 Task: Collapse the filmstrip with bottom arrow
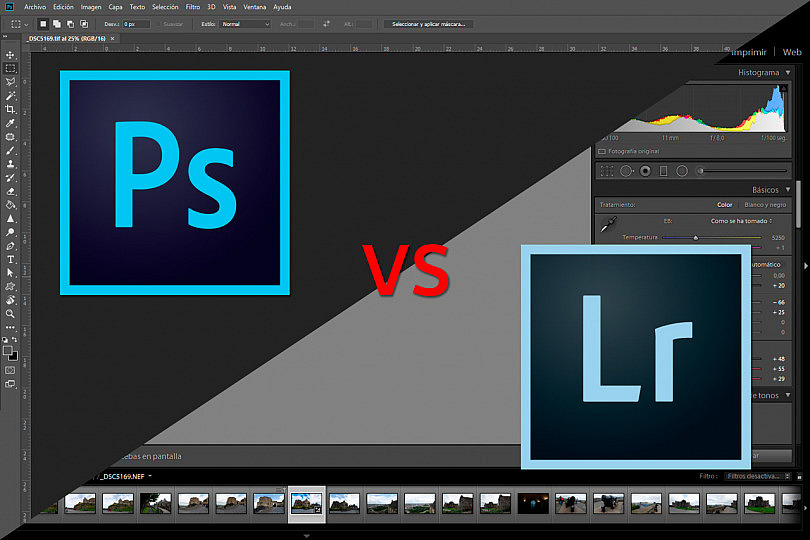(306, 536)
